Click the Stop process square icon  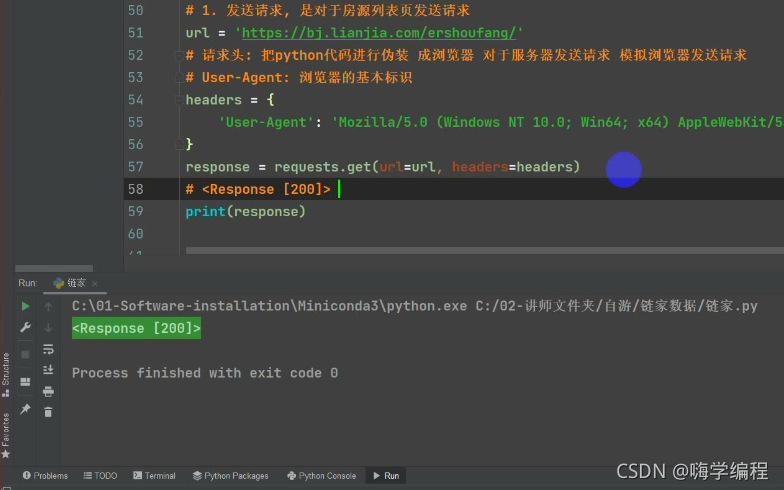point(26,354)
